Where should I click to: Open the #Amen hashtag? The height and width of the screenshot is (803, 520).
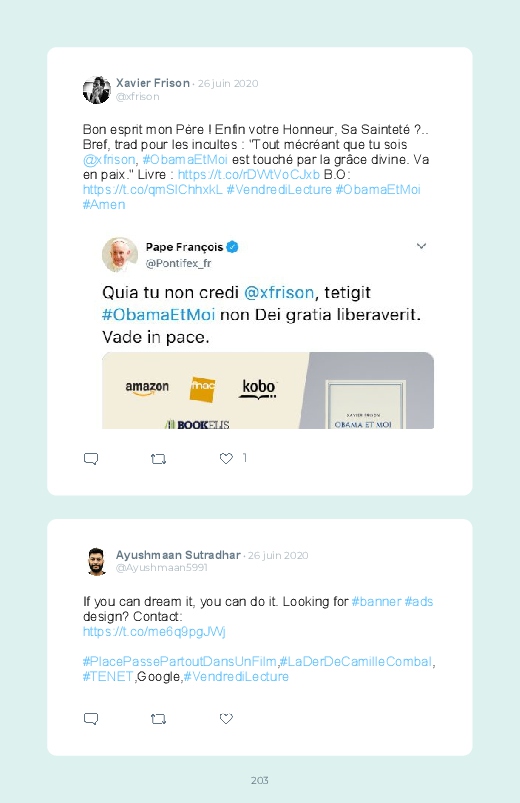(x=104, y=204)
